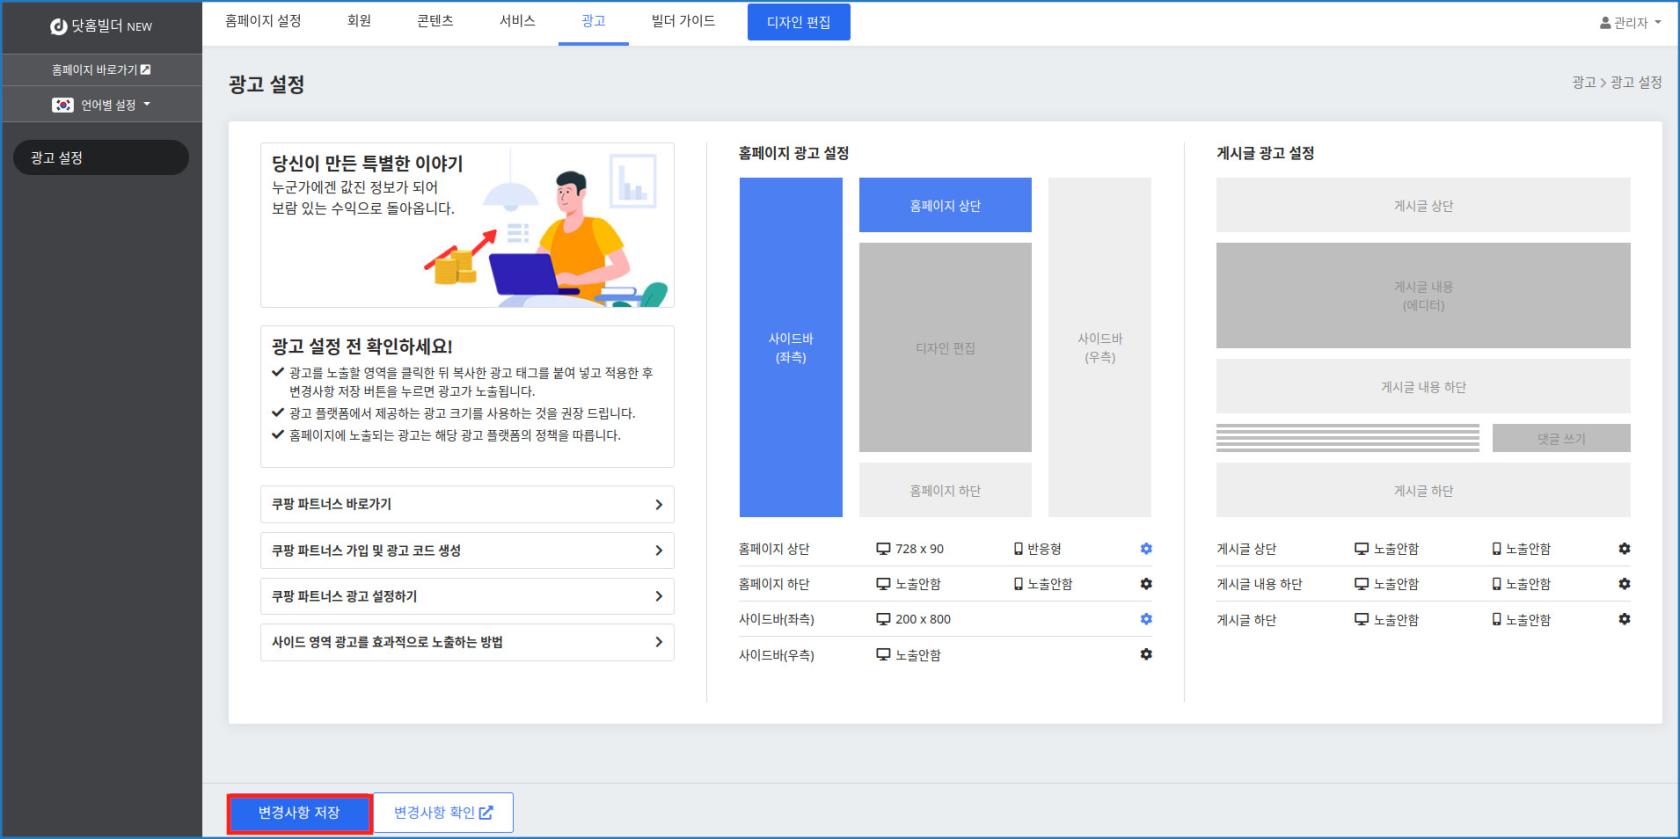1680x839 pixels.
Task: Select the 홈페이지 상단 ad area block
Action: coord(945,205)
